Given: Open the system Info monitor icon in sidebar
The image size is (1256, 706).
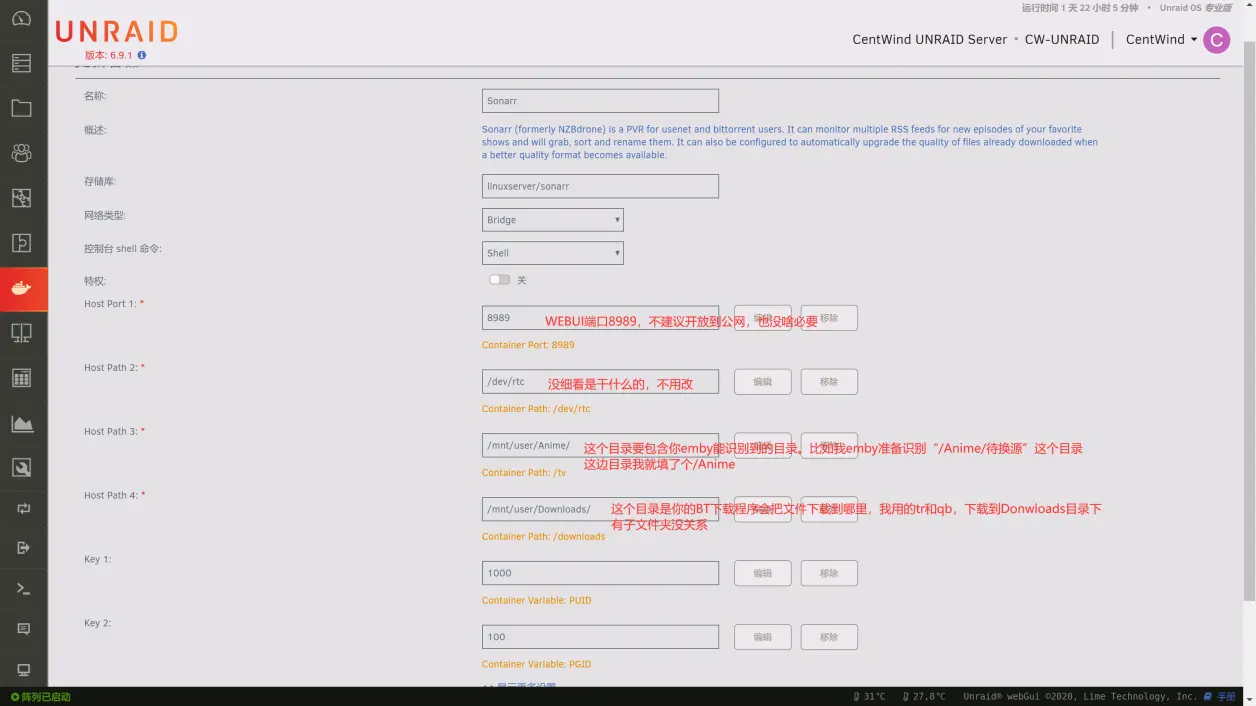Looking at the screenshot, I should tap(23, 669).
